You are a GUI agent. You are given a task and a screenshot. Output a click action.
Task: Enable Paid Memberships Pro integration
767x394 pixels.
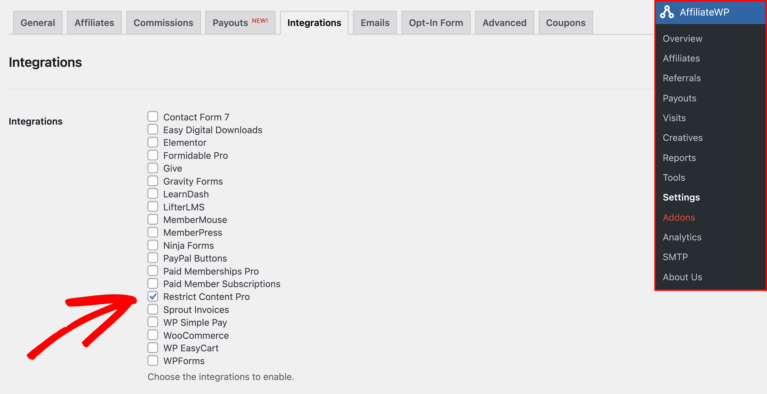pos(153,271)
